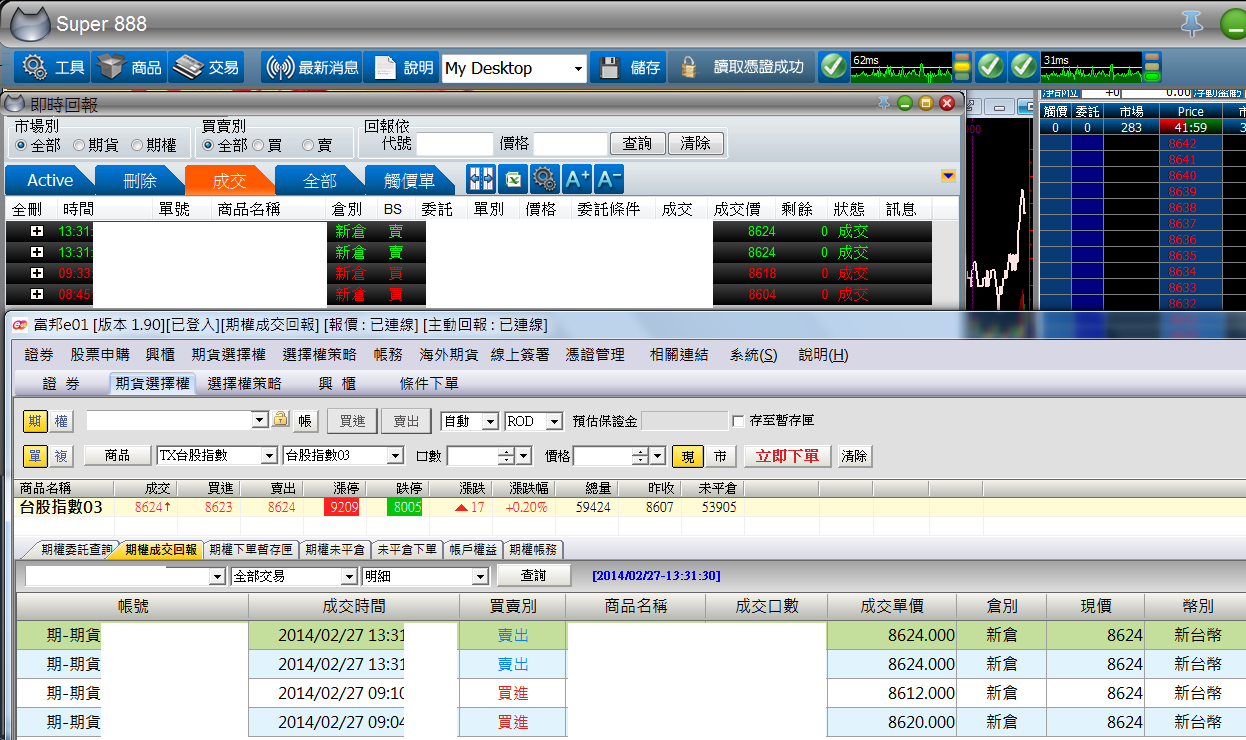This screenshot has width=1246, height=740.
Task: Click 查詢 button in 即時回報 panel
Action: pyautogui.click(x=637, y=144)
